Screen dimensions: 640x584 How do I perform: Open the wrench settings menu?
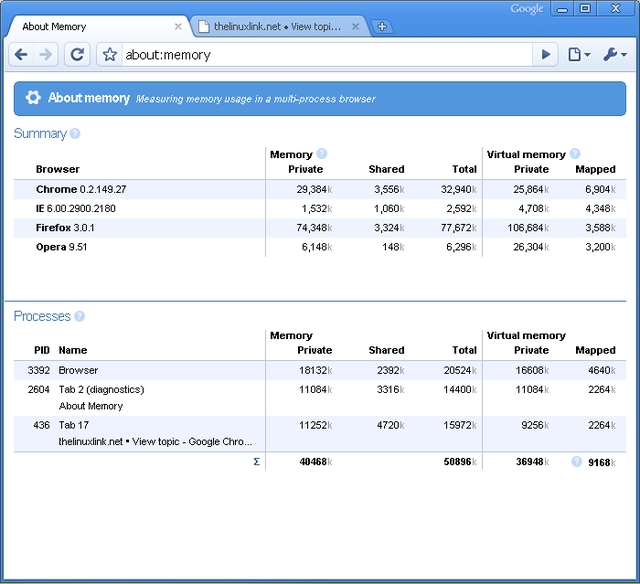point(615,54)
